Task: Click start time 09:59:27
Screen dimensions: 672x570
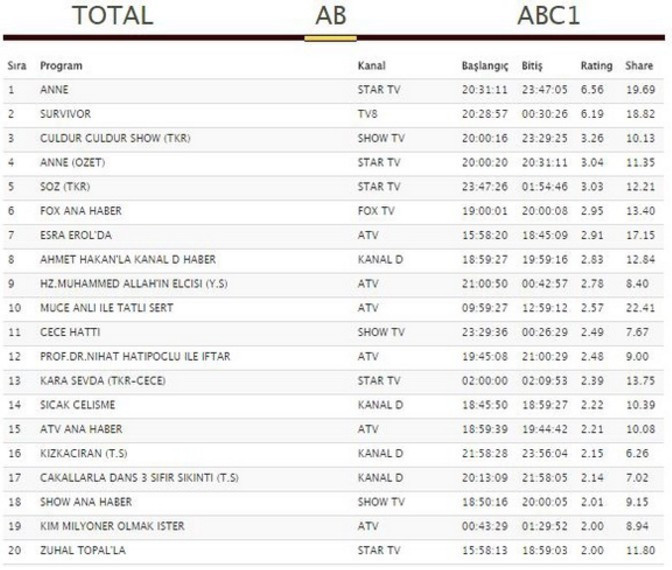Action: [x=484, y=308]
